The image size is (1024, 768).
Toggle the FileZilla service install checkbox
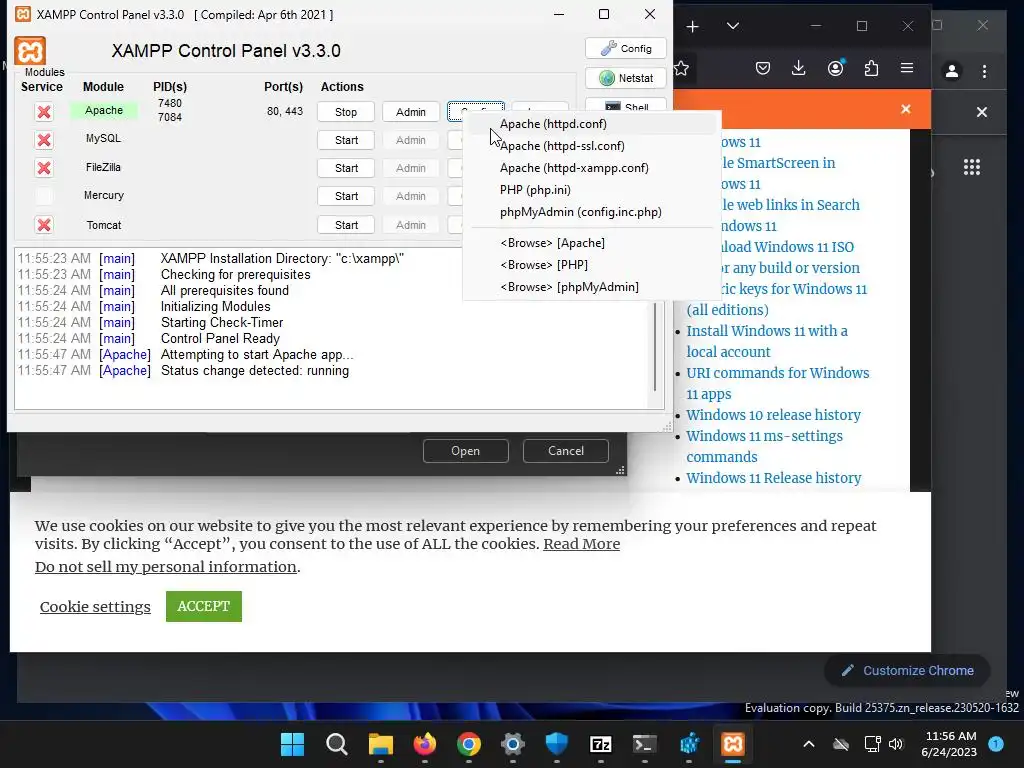tap(44, 168)
